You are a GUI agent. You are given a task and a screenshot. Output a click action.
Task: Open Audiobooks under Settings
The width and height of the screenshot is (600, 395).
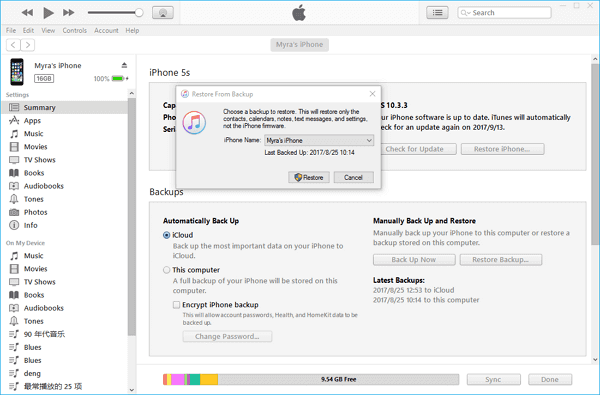[x=65, y=186]
